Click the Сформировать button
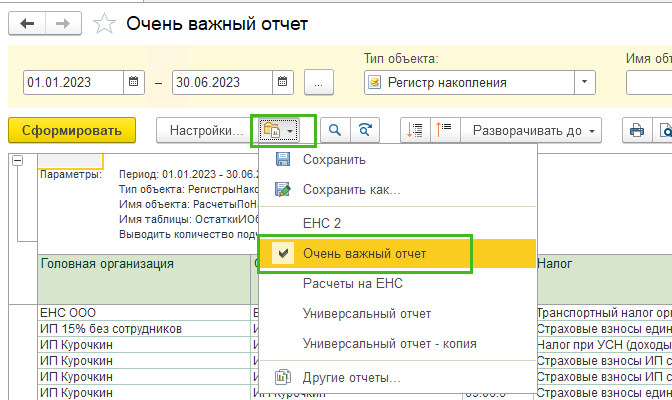 [x=72, y=130]
